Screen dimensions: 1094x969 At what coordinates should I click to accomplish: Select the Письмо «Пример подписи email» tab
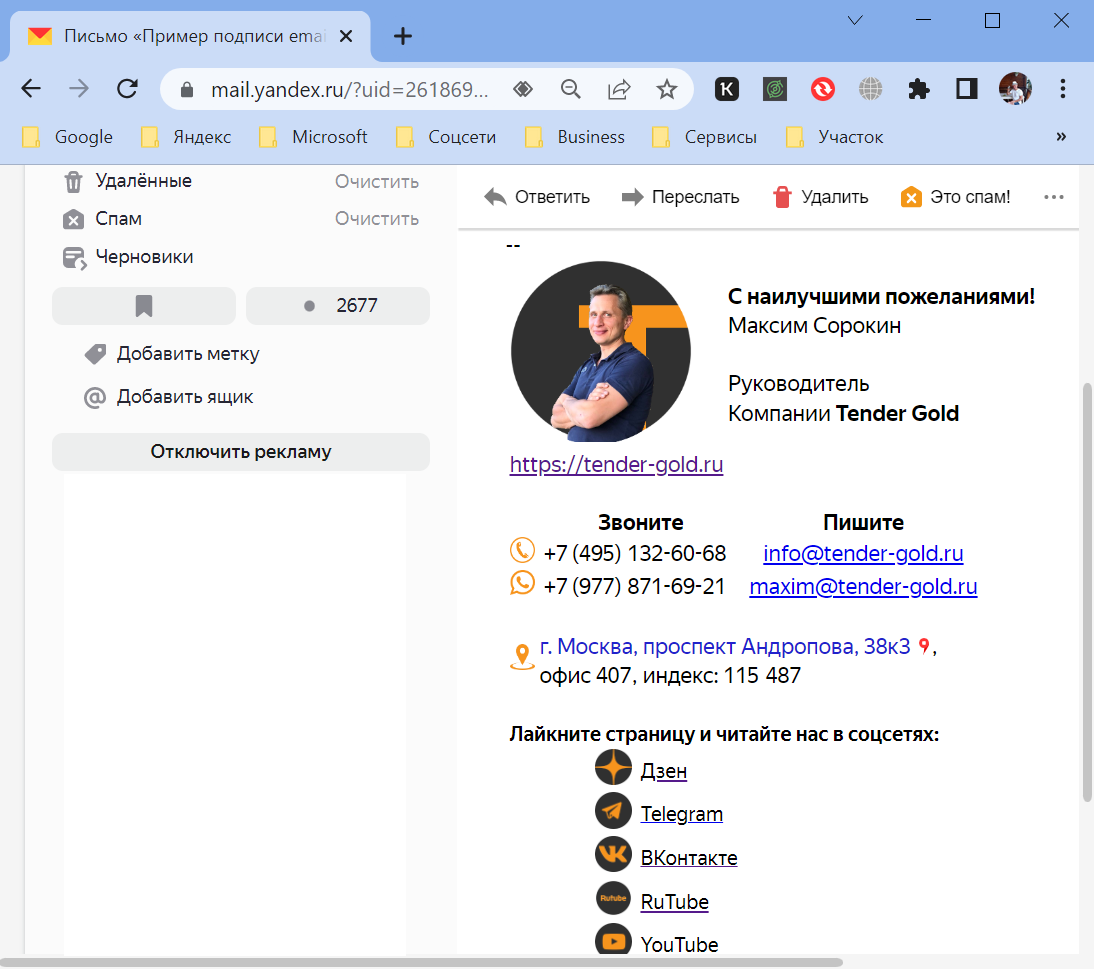[190, 36]
